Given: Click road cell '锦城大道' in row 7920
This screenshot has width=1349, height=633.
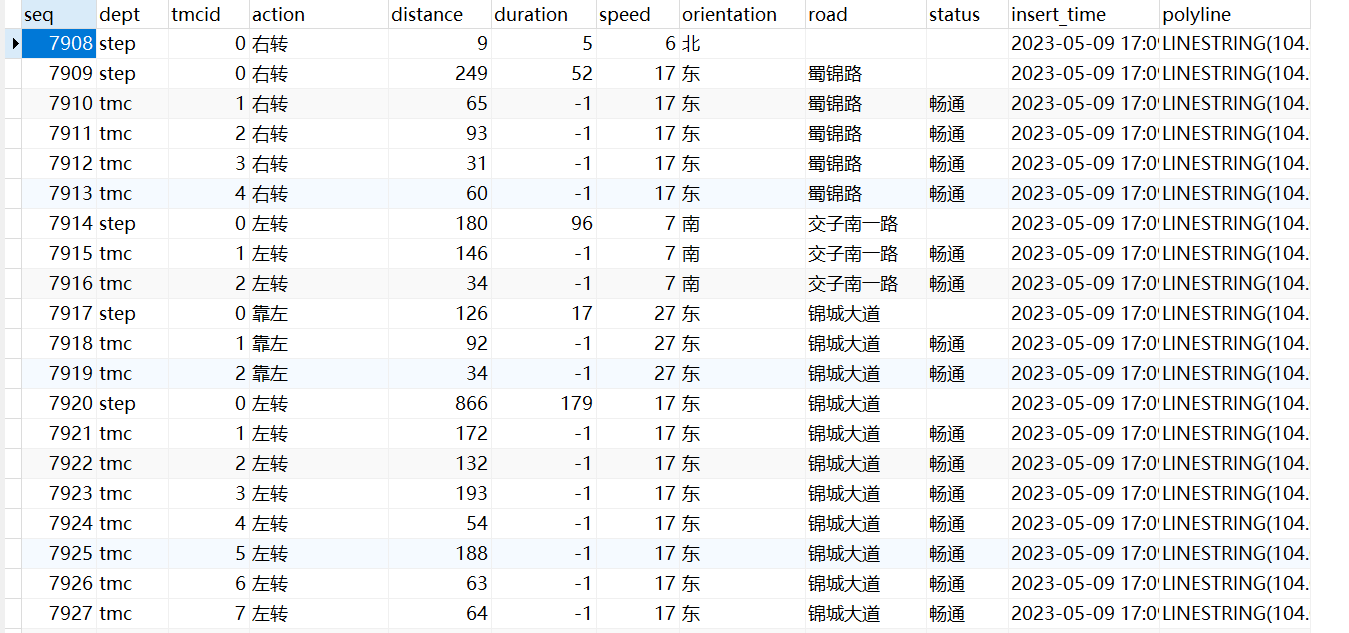Looking at the screenshot, I should point(866,404).
